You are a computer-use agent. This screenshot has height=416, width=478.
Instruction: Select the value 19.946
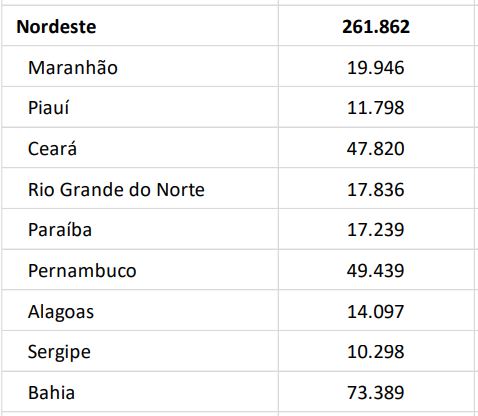376,66
